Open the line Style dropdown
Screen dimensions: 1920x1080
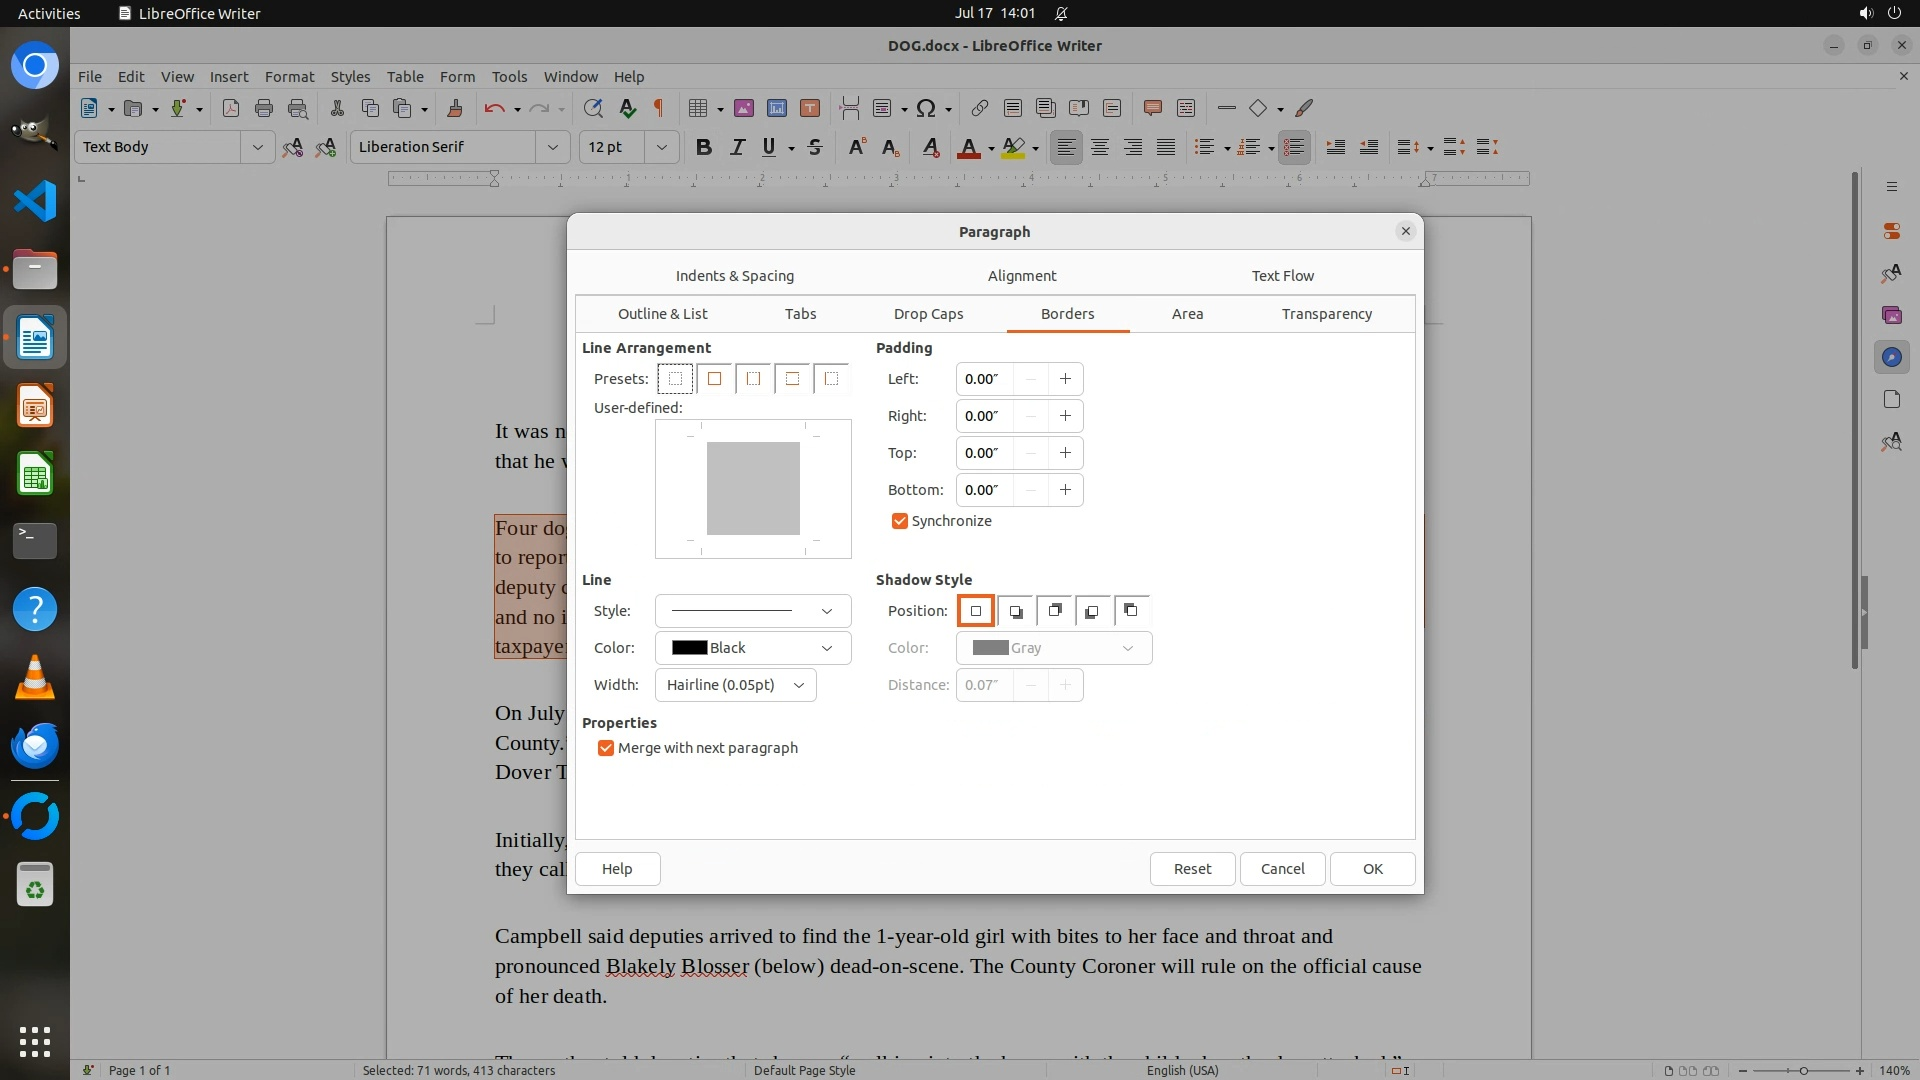coord(752,611)
